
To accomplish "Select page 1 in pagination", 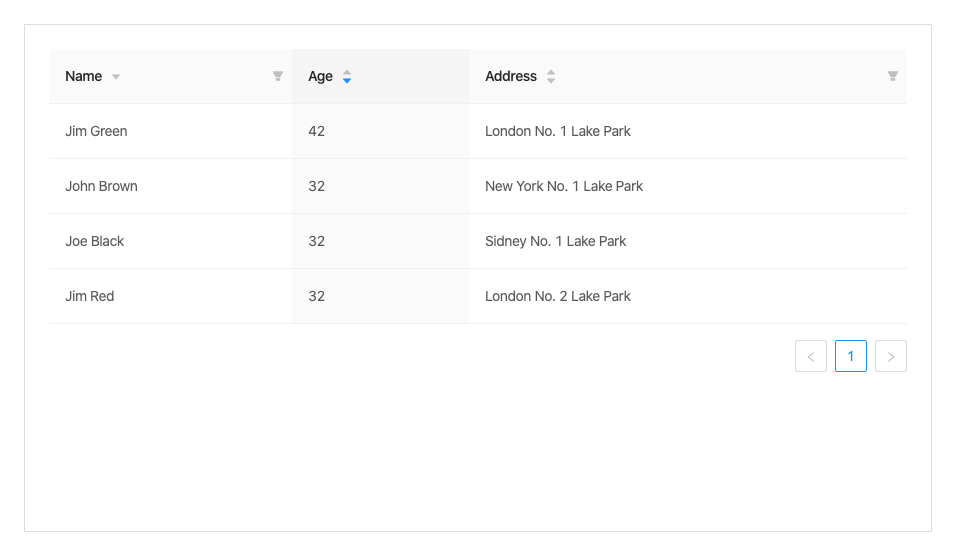I will 851,356.
